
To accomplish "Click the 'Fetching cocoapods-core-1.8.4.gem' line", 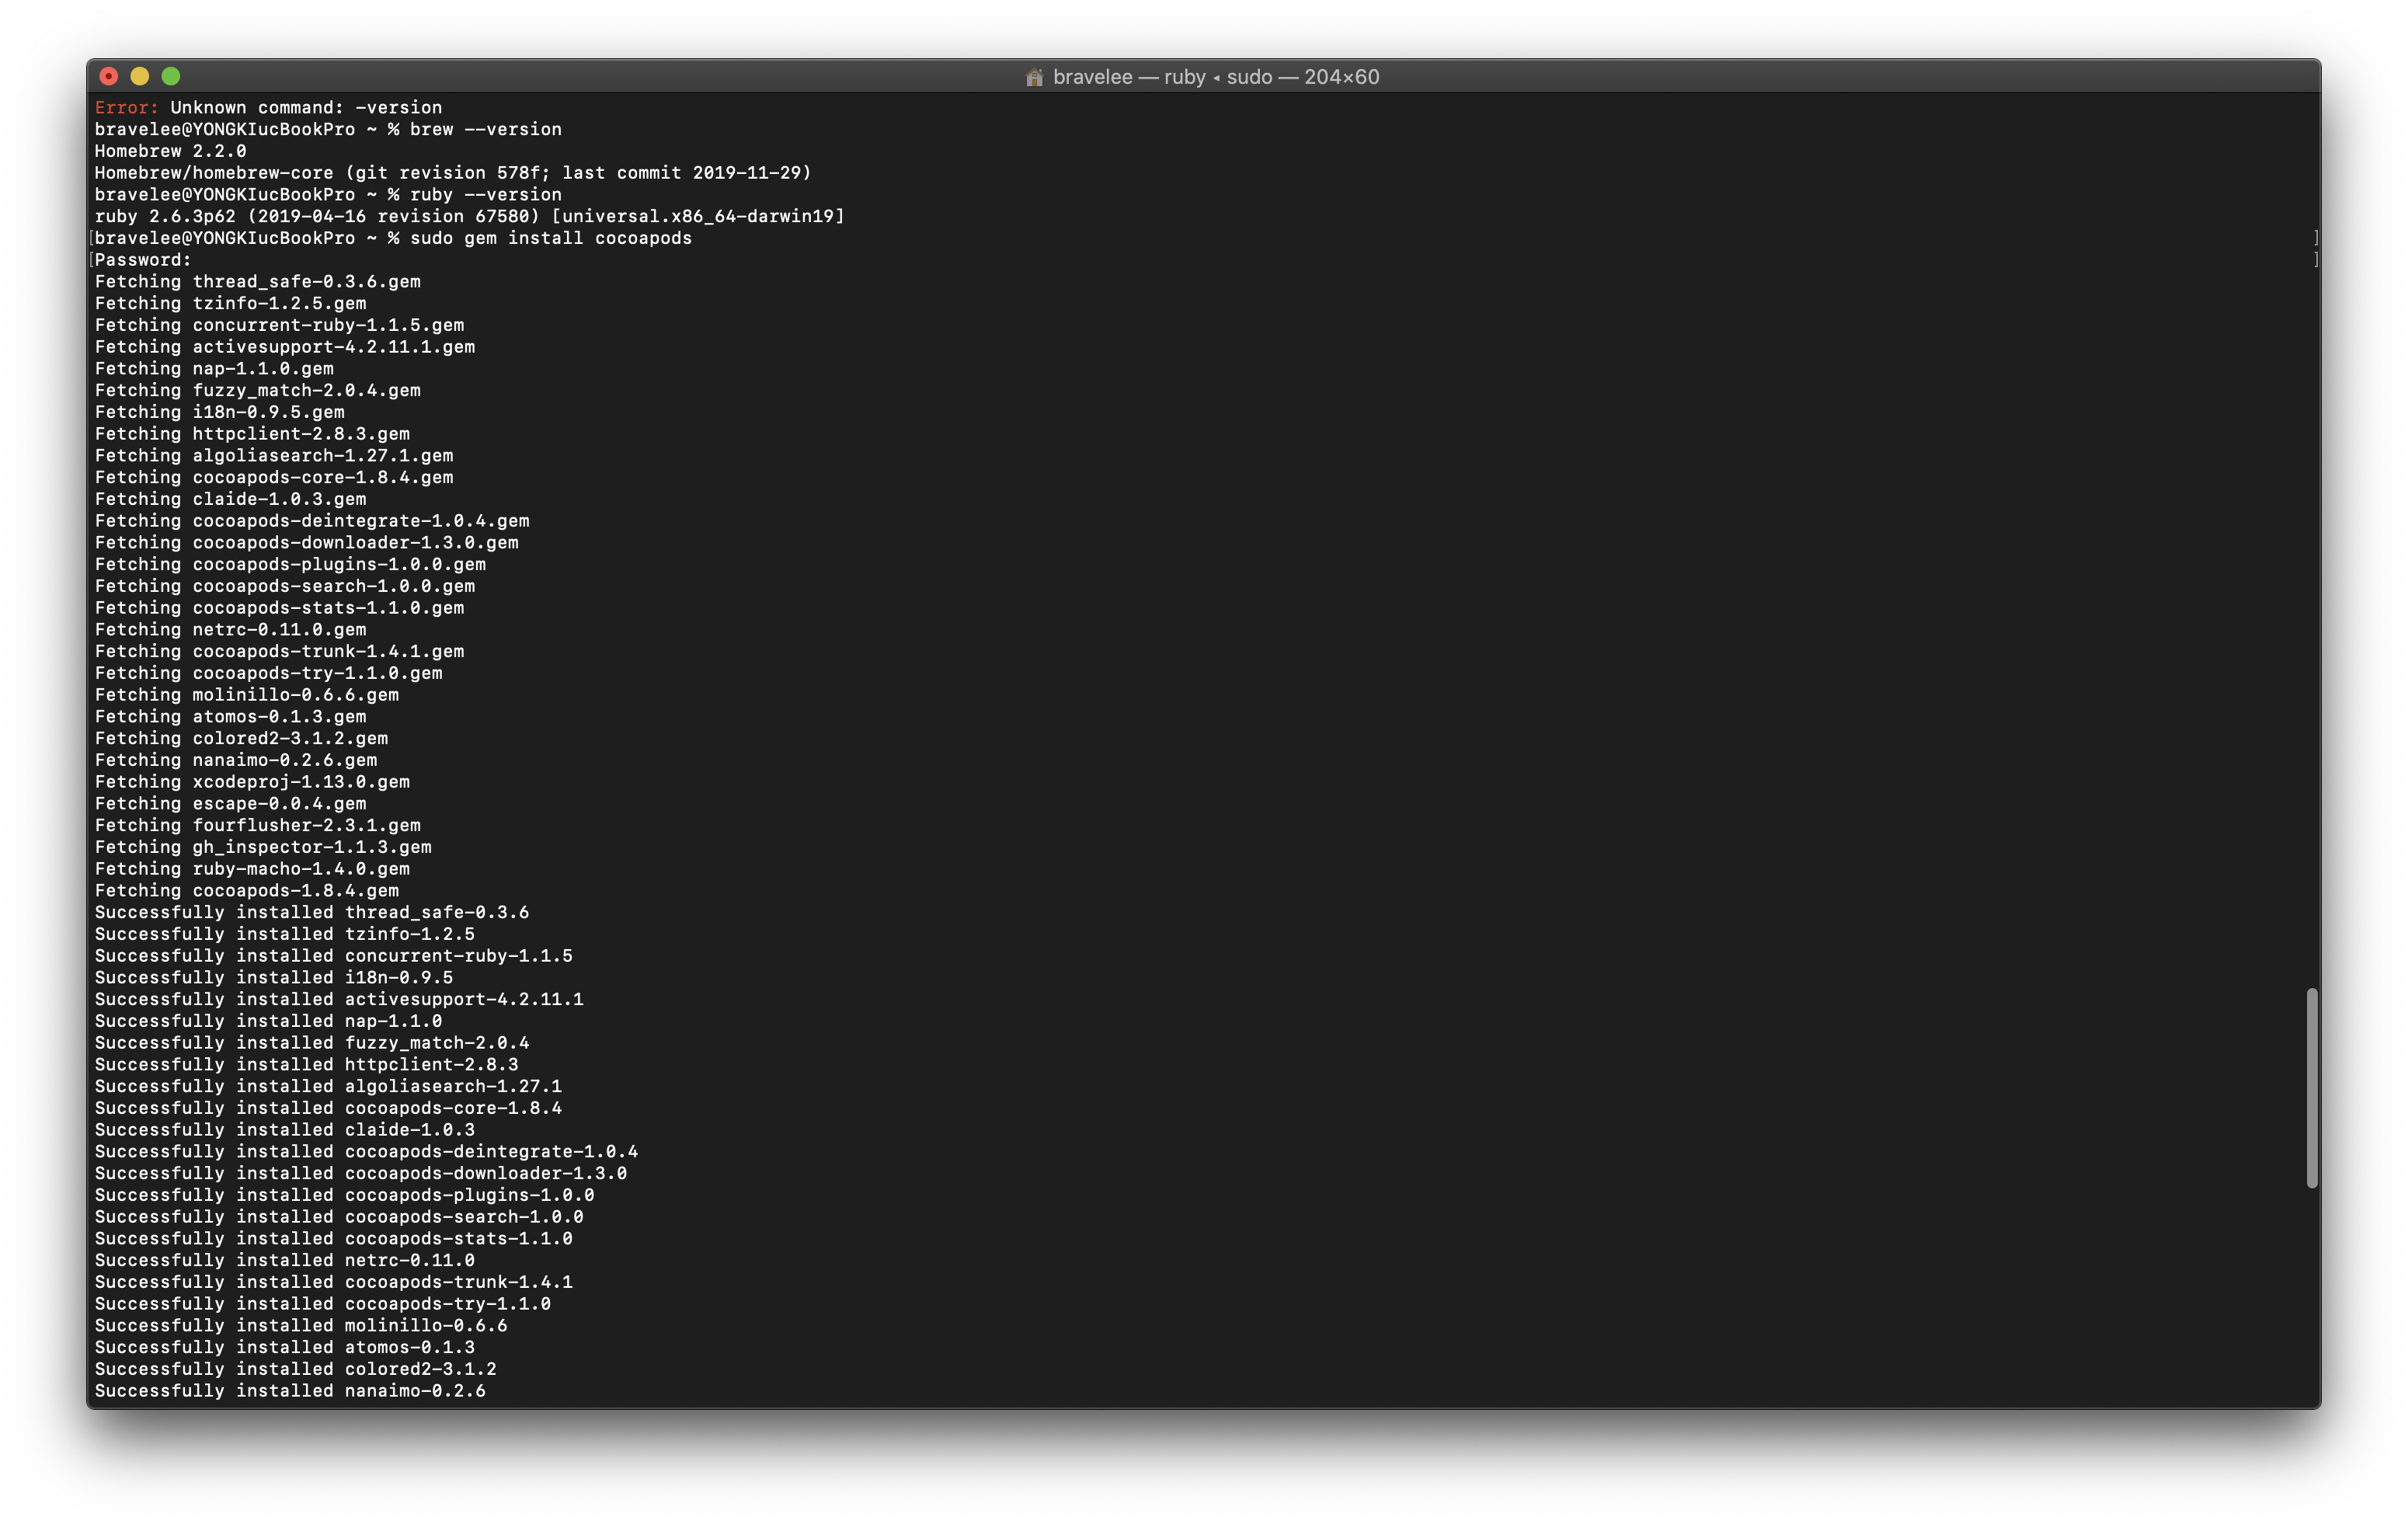I will 273,477.
